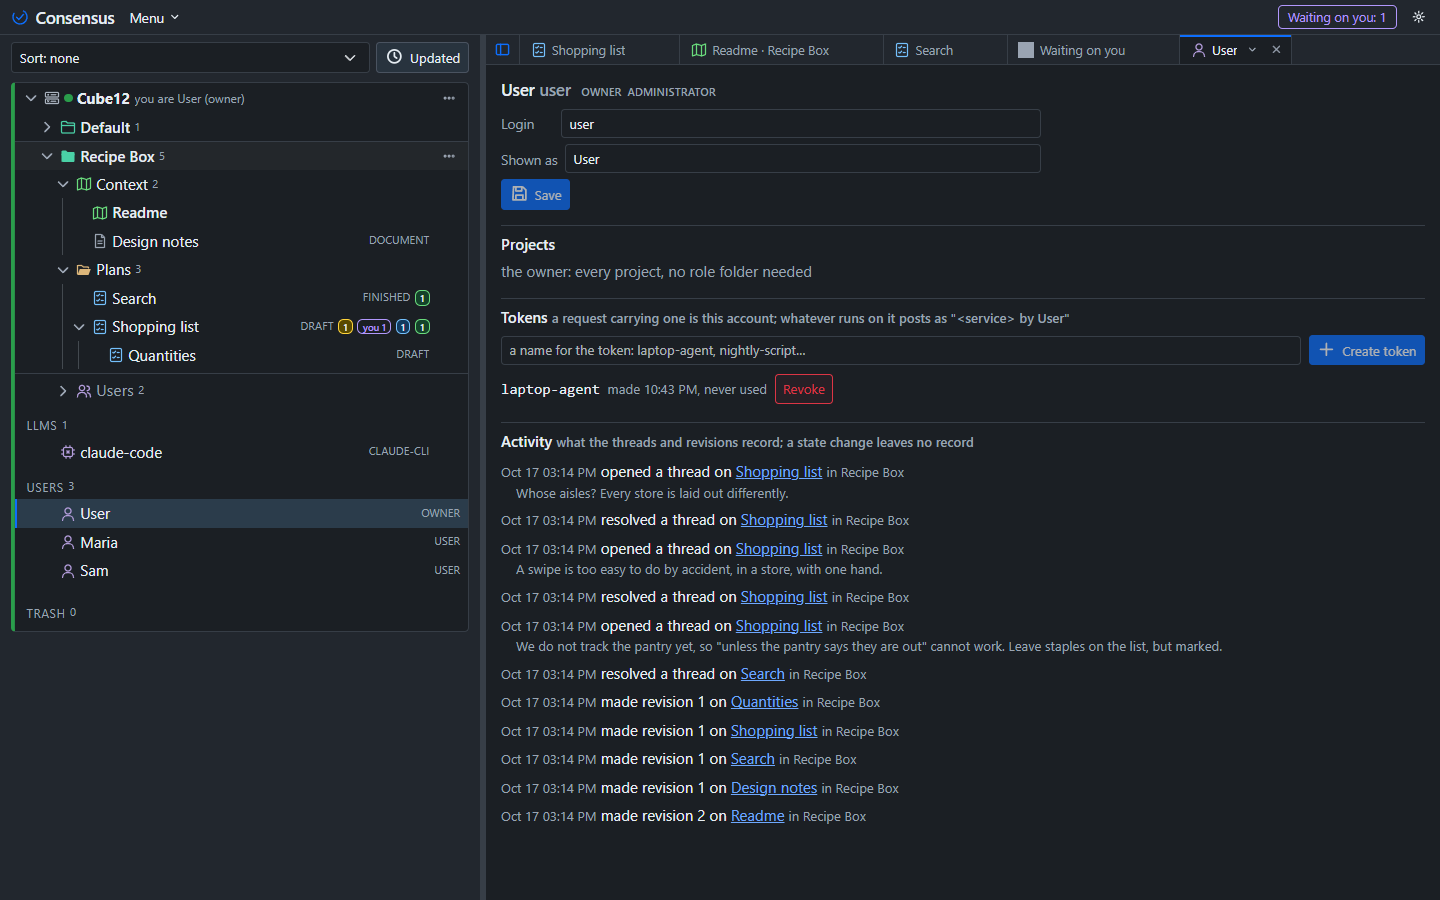Click the green badge on Search row

(422, 298)
